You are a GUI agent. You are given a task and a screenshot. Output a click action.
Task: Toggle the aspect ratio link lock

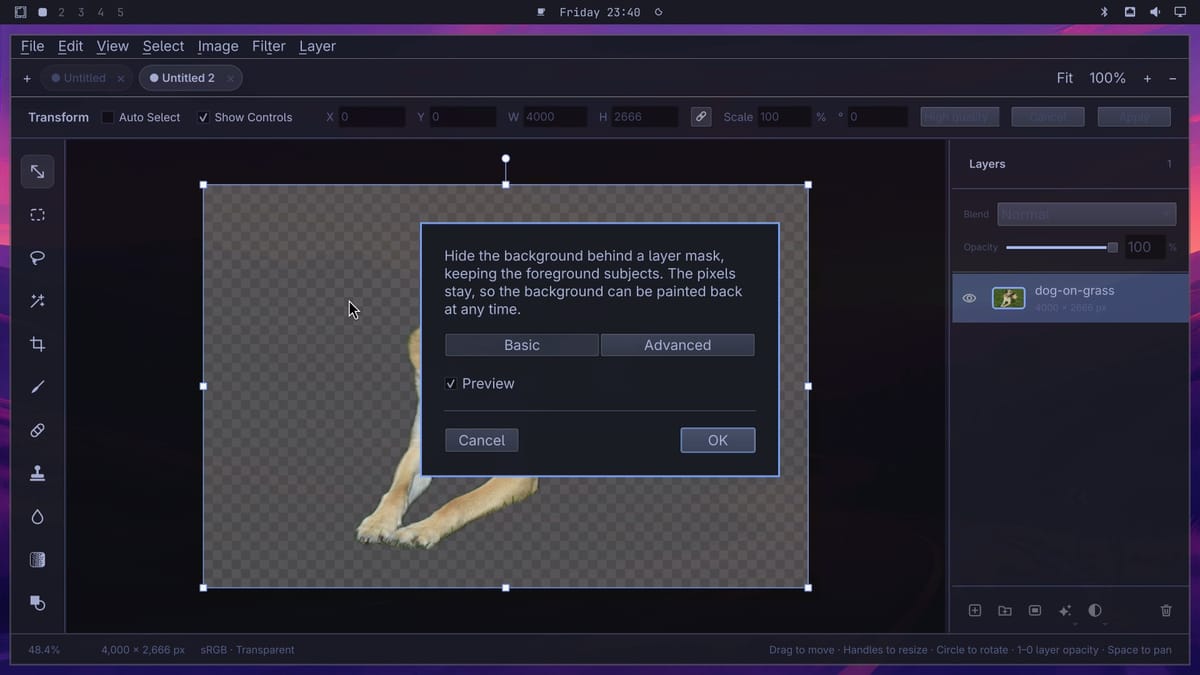701,117
